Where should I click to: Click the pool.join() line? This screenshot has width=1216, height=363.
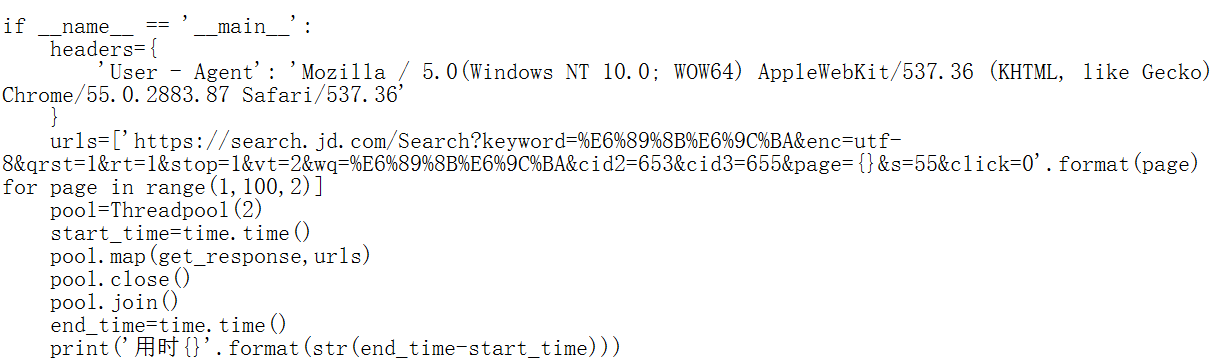114,302
